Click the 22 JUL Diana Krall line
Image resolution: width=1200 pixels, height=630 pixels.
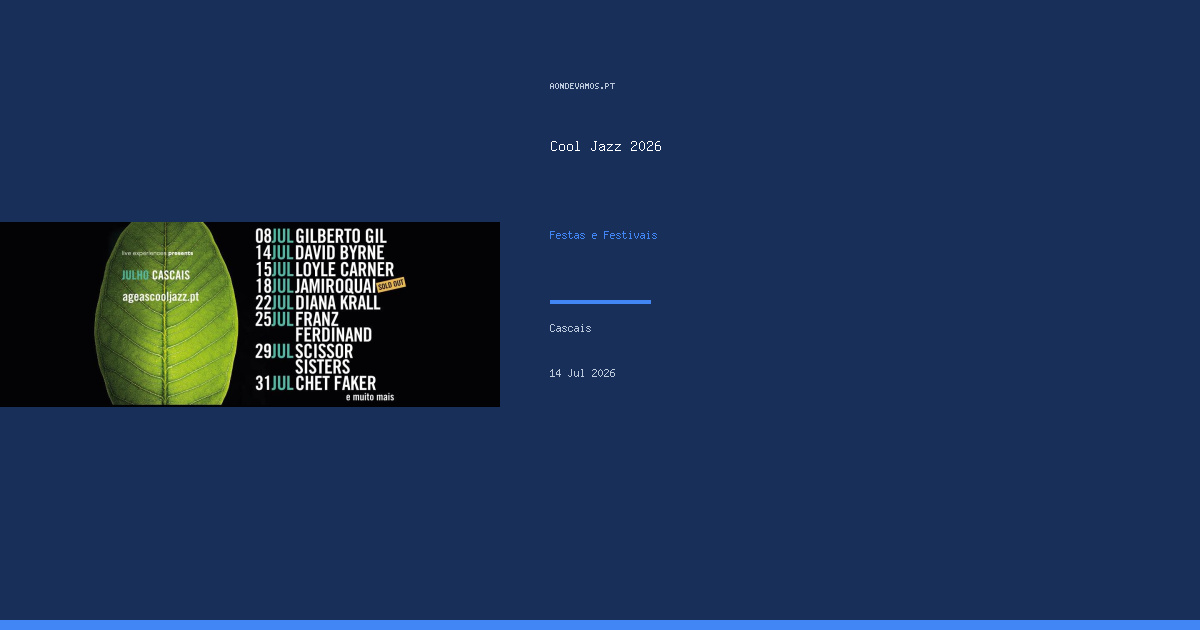[318, 302]
